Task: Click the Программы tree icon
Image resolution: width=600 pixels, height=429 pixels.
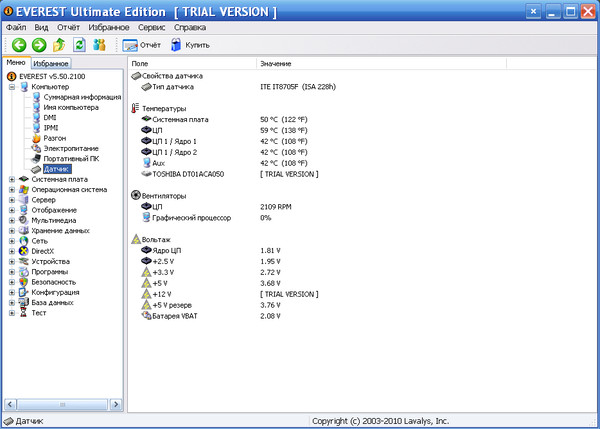Action: [x=24, y=272]
